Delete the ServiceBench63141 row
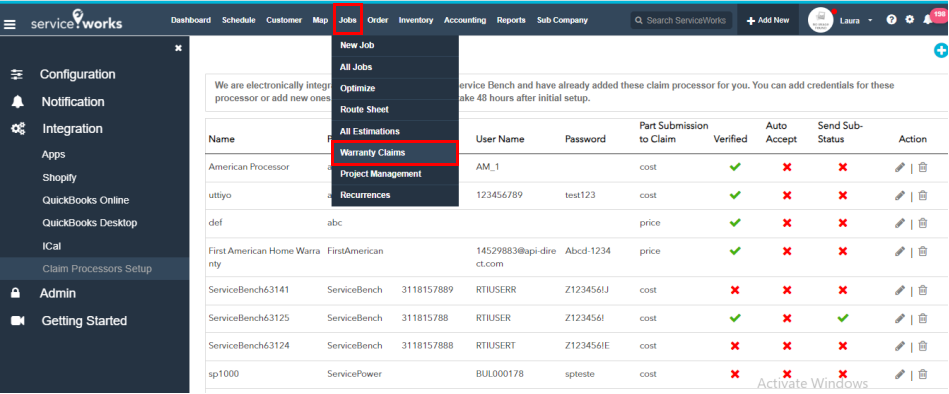 922,290
